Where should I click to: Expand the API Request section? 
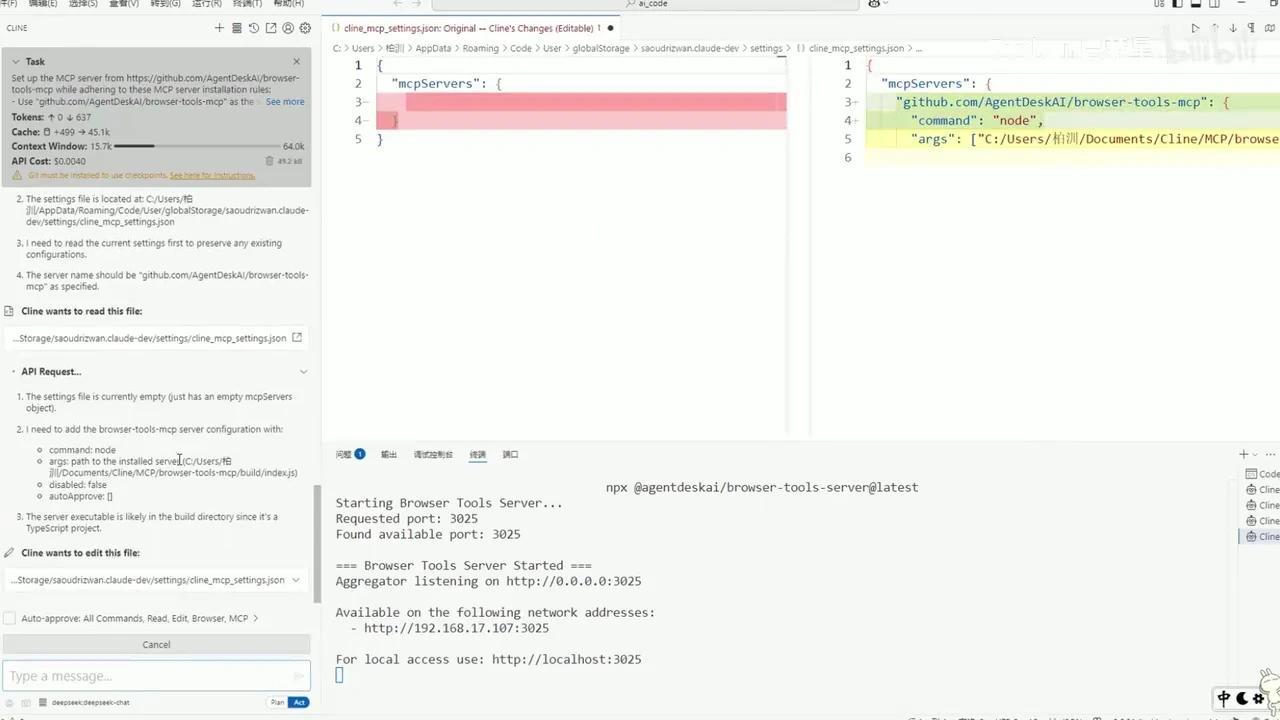pyautogui.click(x=303, y=371)
